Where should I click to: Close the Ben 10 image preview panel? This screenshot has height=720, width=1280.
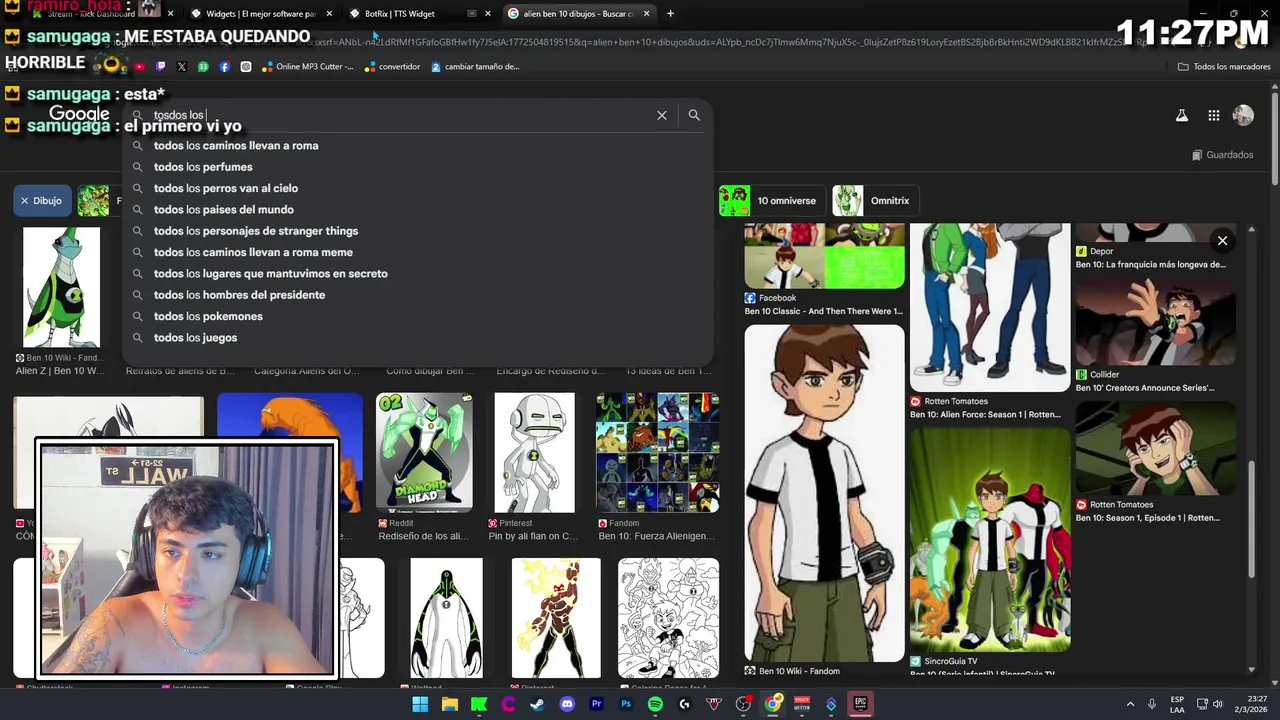1222,240
